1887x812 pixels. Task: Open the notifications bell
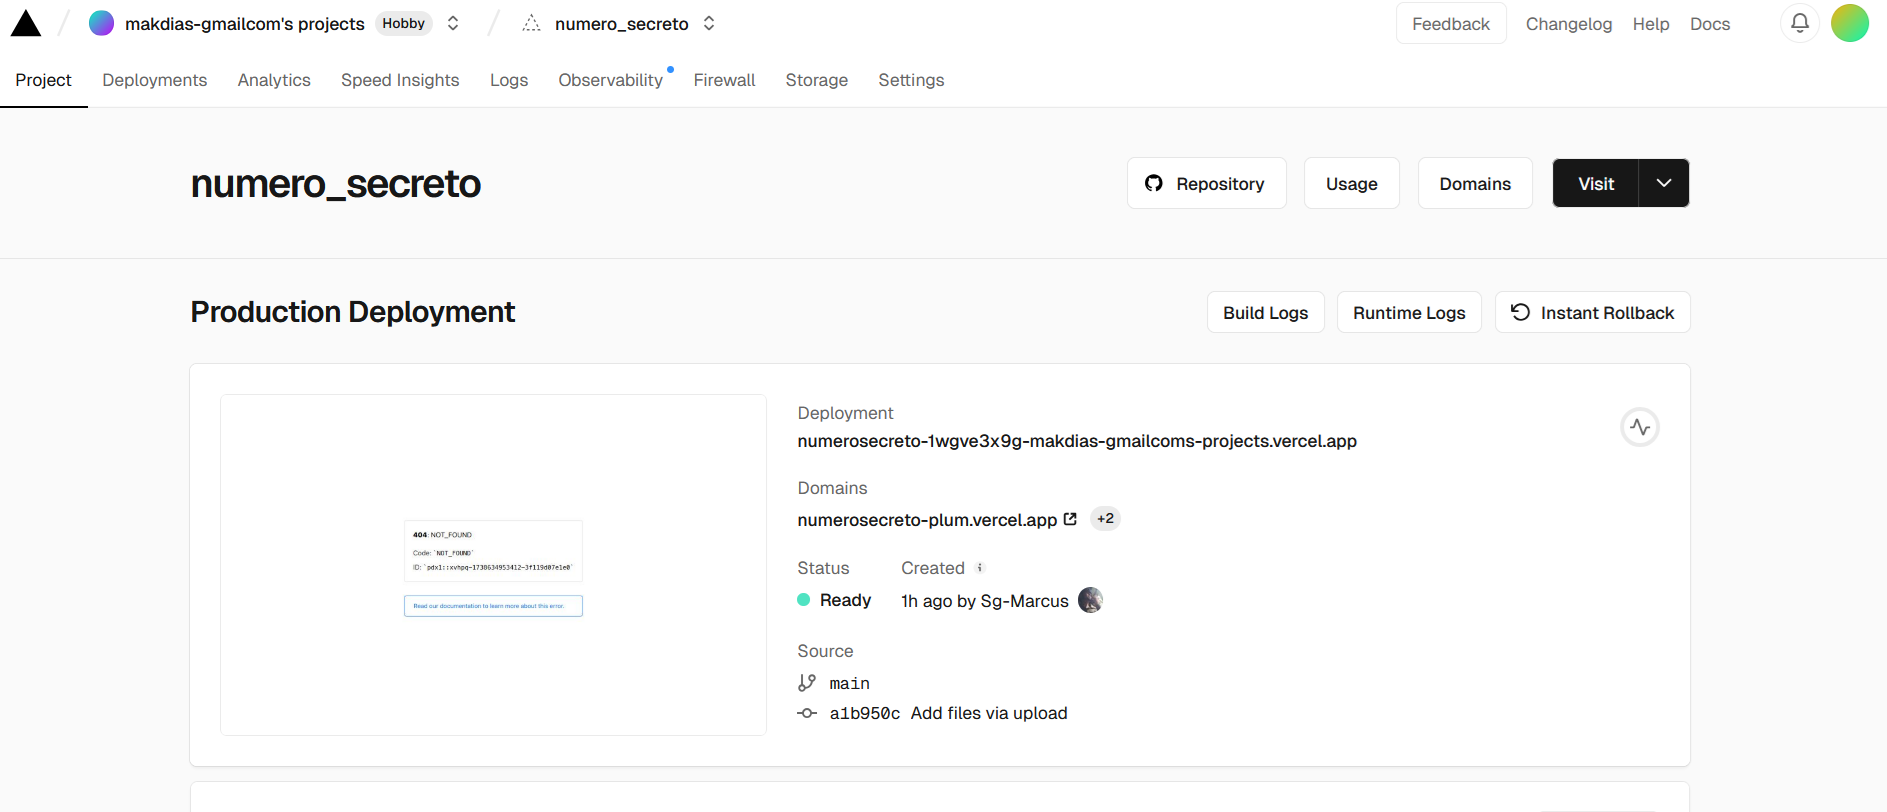(x=1799, y=23)
